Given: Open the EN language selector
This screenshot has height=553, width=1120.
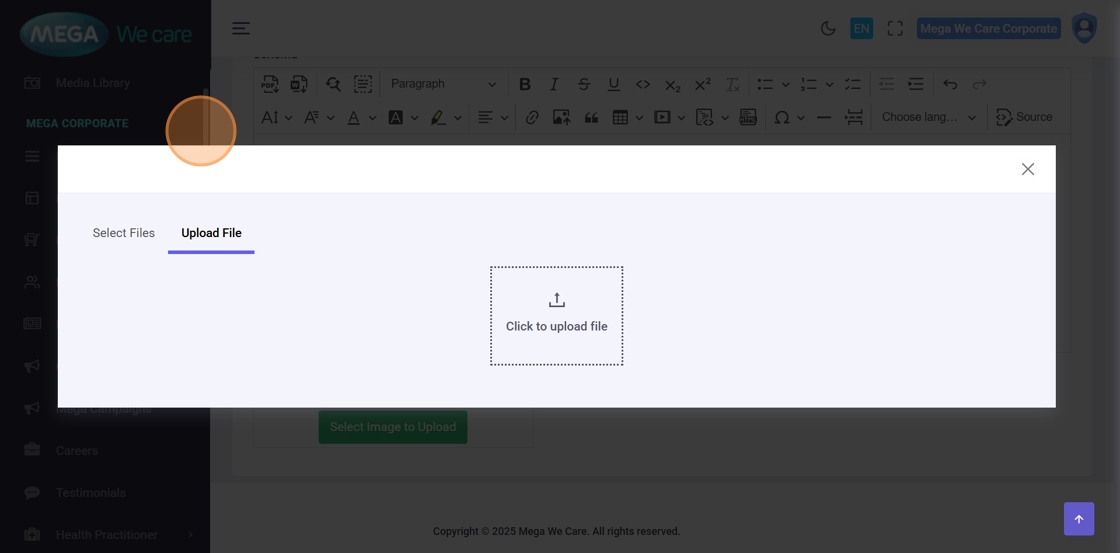Looking at the screenshot, I should click(861, 29).
